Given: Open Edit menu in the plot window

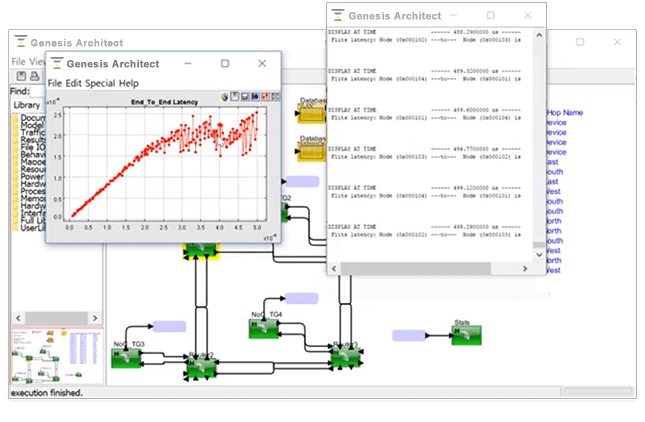Looking at the screenshot, I should pyautogui.click(x=74, y=83).
